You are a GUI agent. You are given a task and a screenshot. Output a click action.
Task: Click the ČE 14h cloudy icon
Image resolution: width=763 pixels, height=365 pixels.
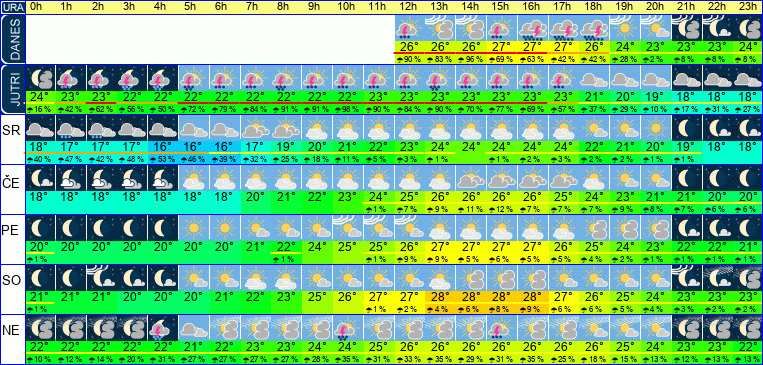click(x=471, y=178)
